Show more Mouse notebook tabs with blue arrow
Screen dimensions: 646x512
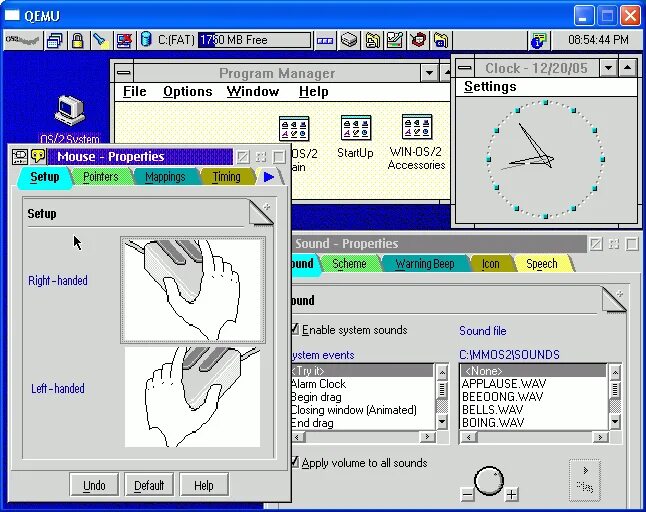[269, 177]
